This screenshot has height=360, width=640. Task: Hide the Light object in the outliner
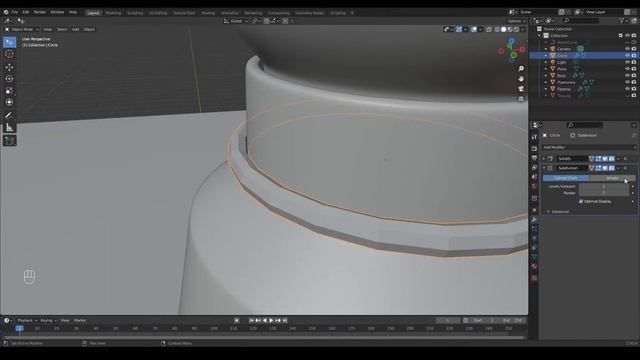(x=627, y=62)
